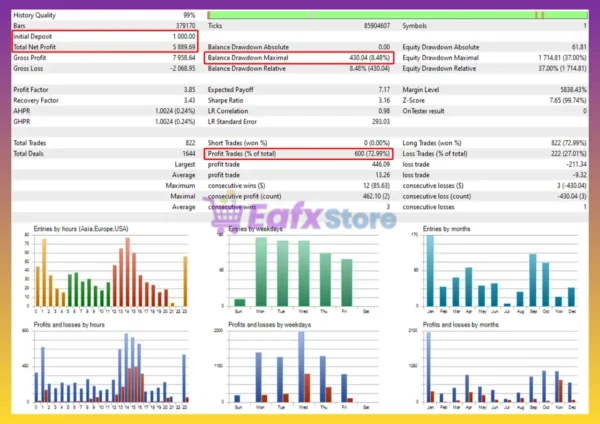Open Profits and losses by hours chart
This screenshot has width=600, height=424.
pos(107,366)
